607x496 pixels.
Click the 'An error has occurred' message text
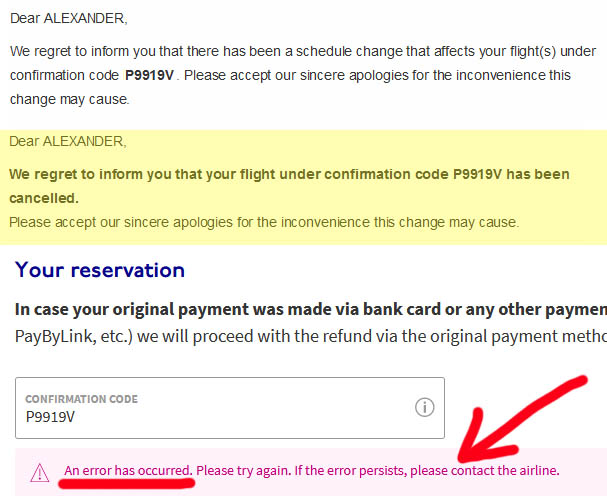tap(128, 470)
